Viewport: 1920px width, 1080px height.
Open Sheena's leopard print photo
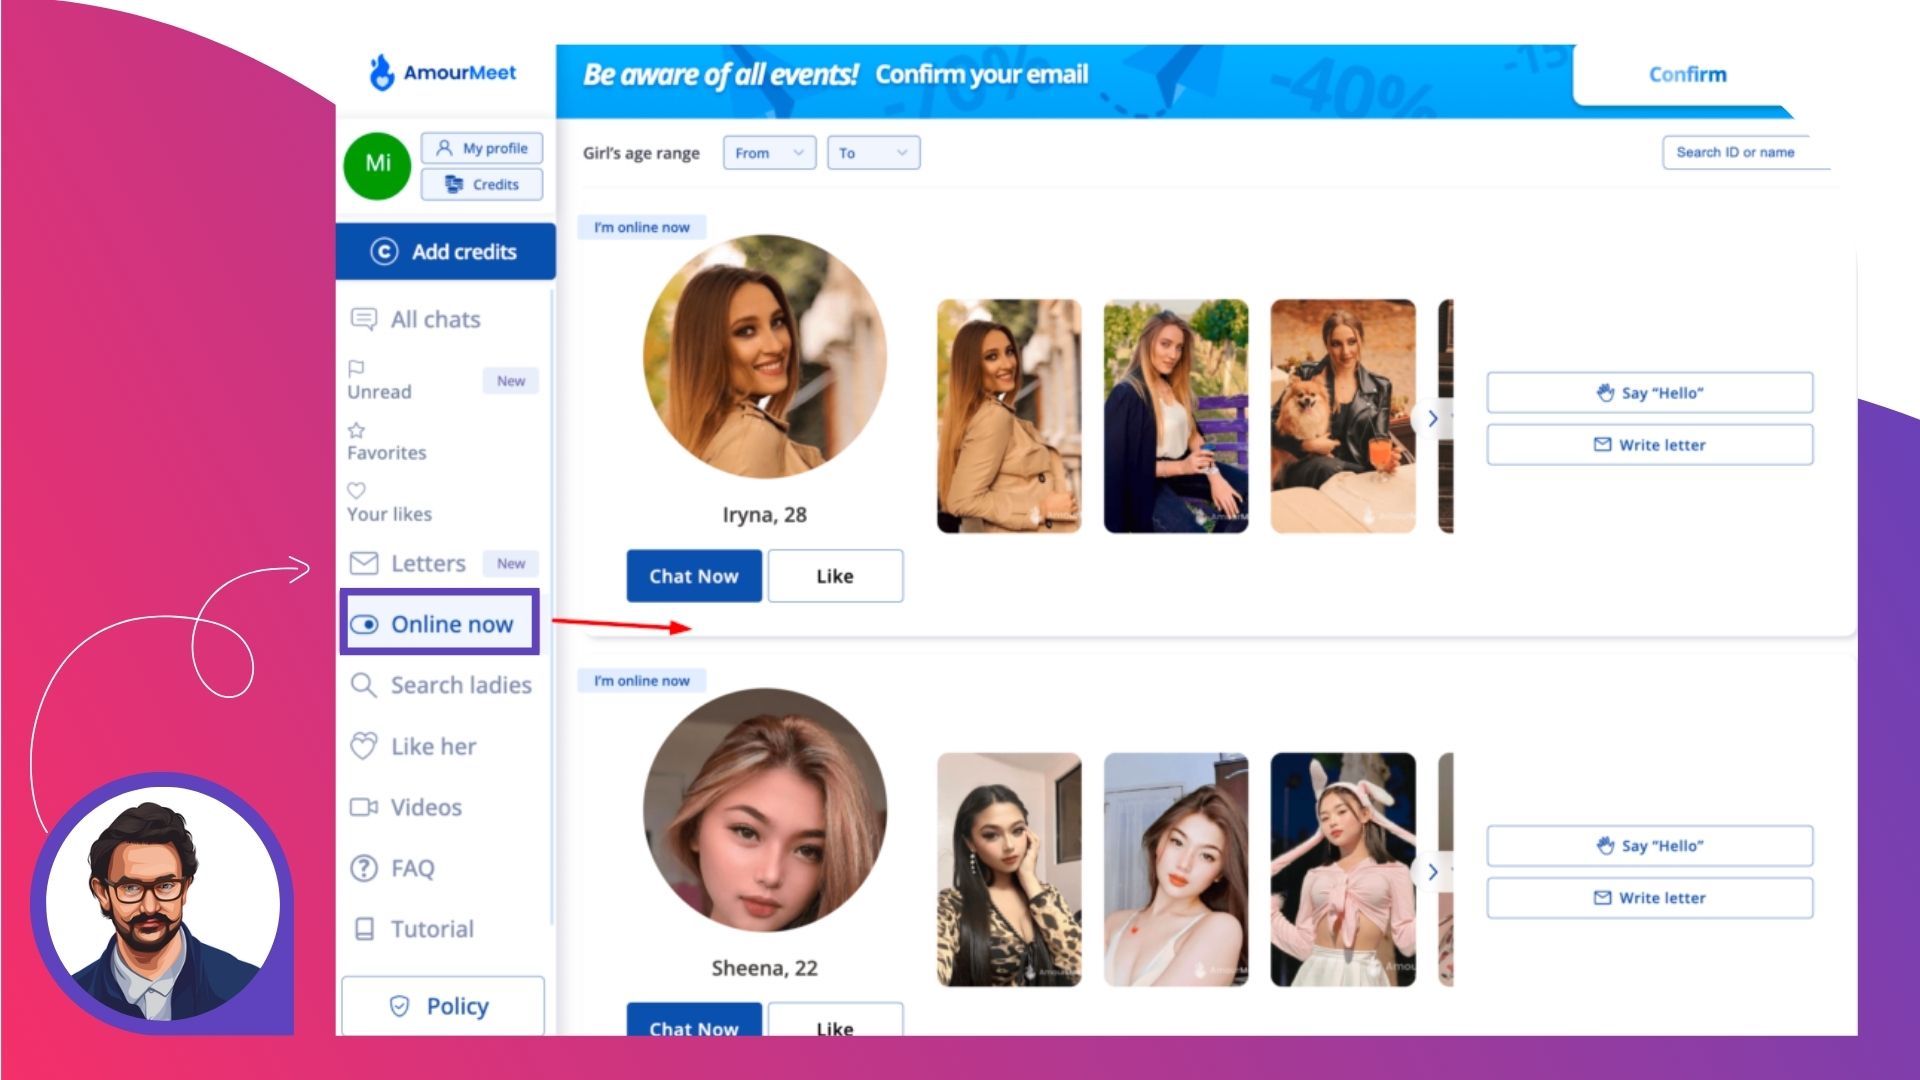coord(1009,869)
